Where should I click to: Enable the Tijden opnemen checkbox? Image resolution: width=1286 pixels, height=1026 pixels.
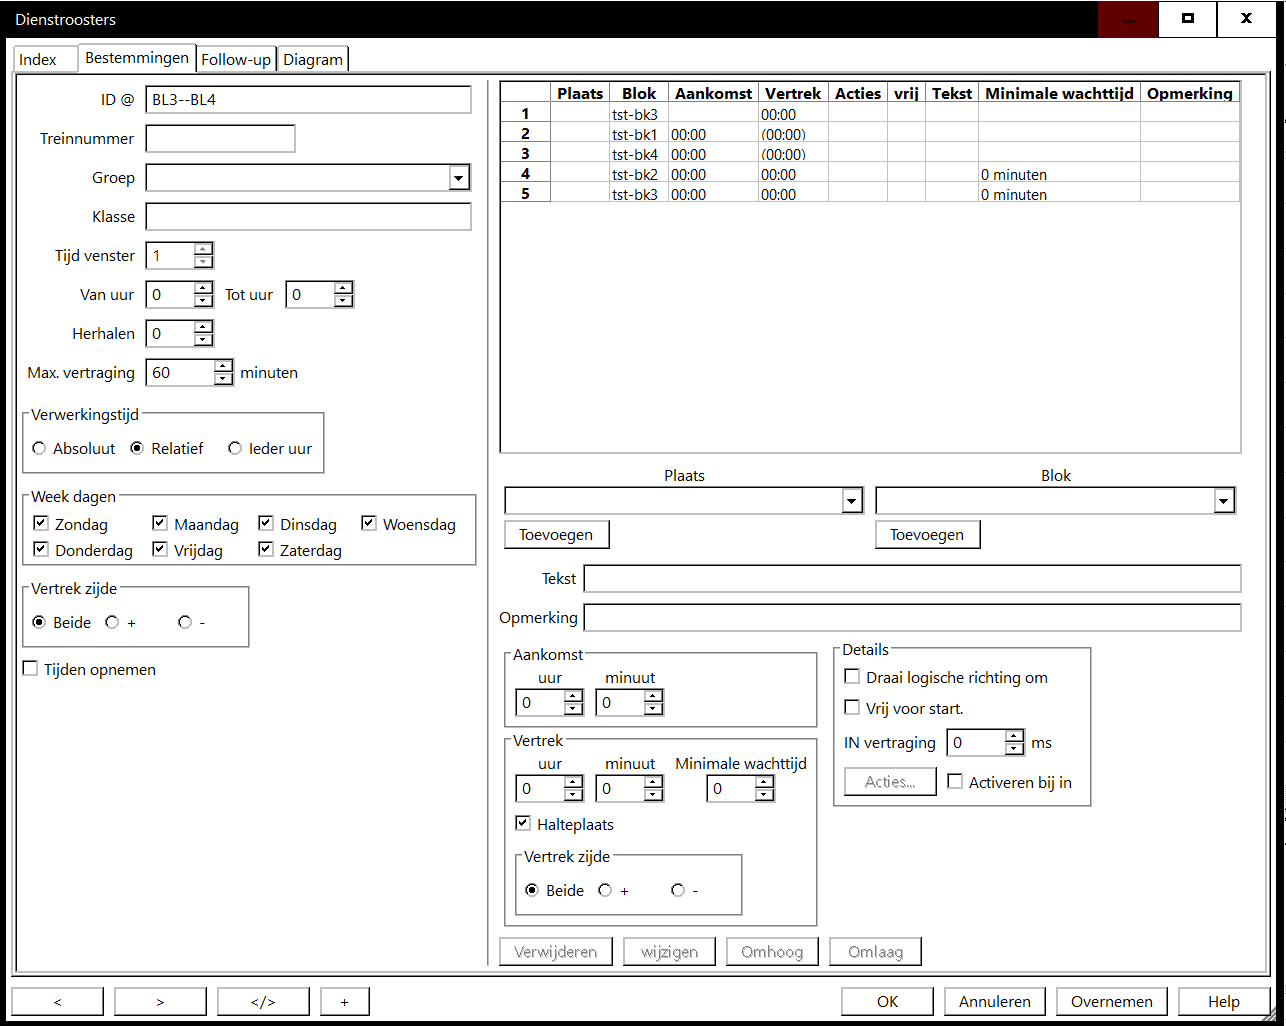coord(31,669)
